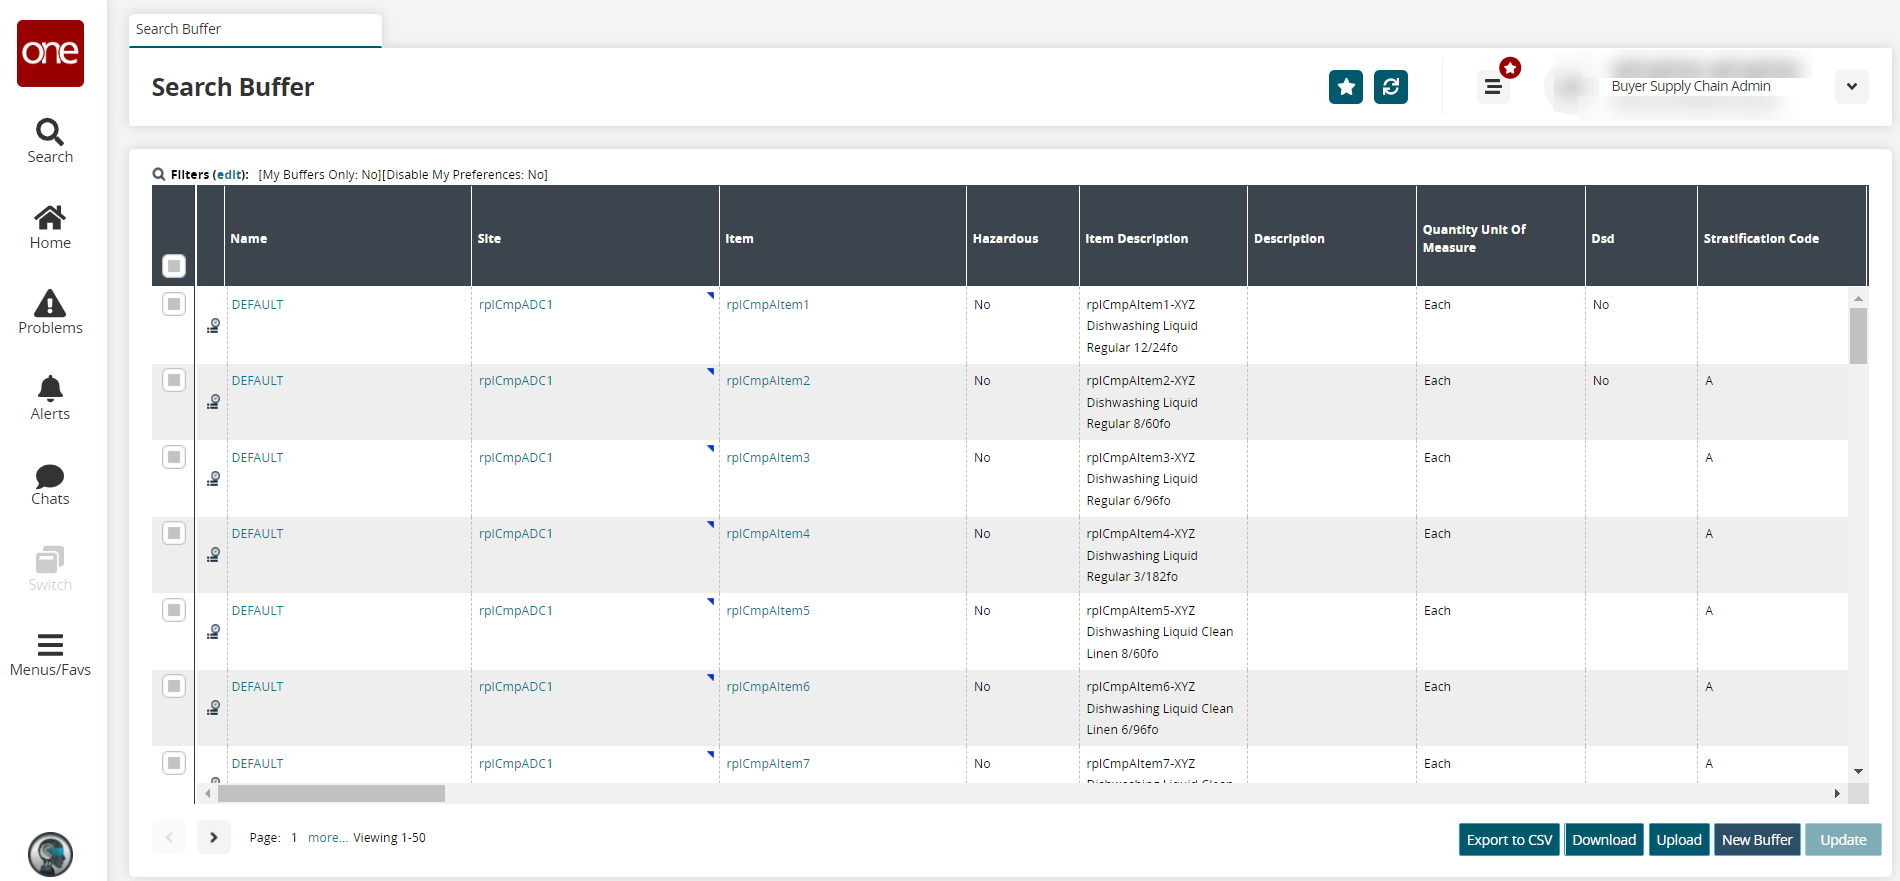
Task: Expand the user profile dropdown arrow
Action: click(1851, 87)
